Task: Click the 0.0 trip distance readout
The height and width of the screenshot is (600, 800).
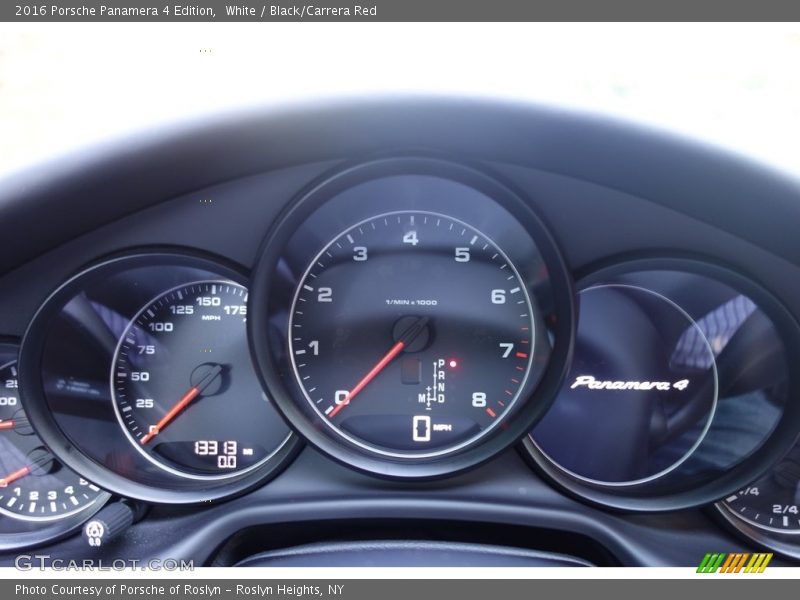Action: 227,462
